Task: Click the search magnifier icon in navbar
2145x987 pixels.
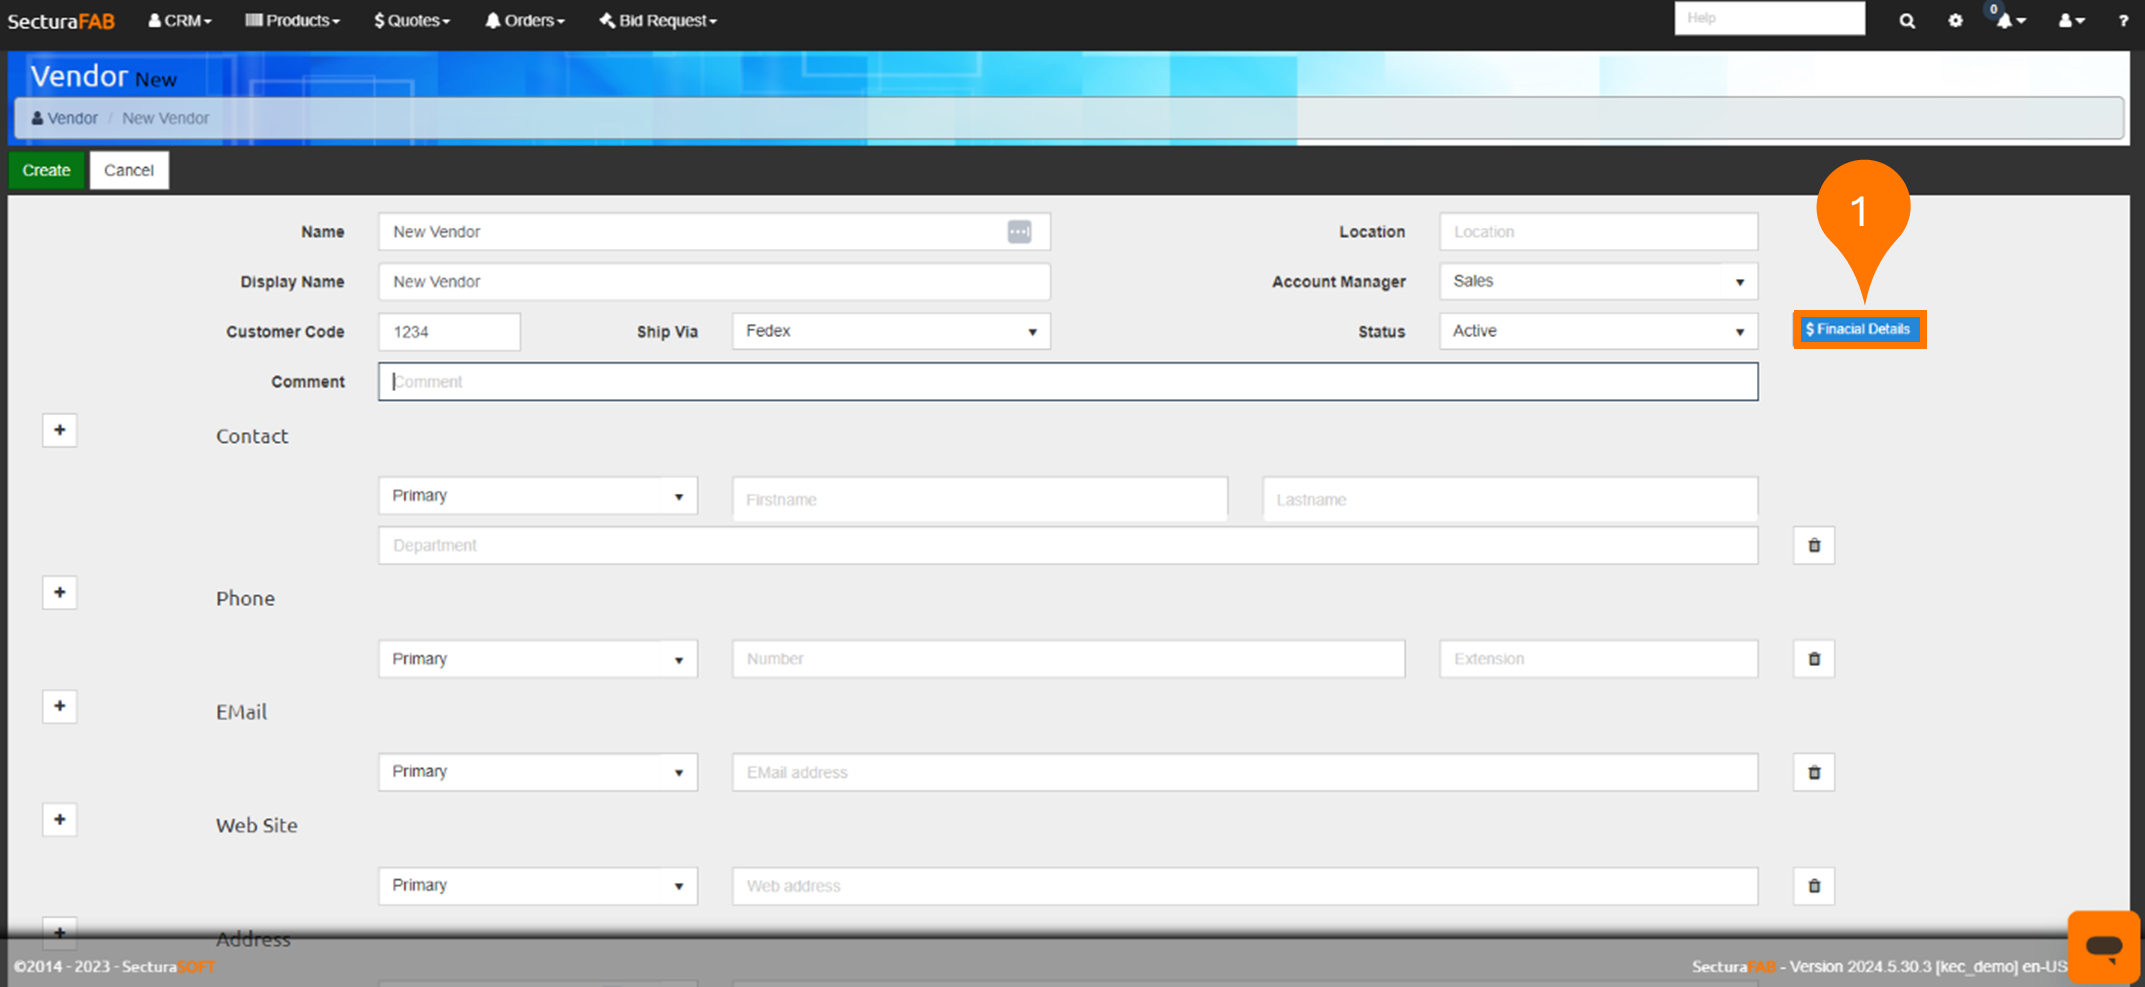Action: [x=1907, y=21]
